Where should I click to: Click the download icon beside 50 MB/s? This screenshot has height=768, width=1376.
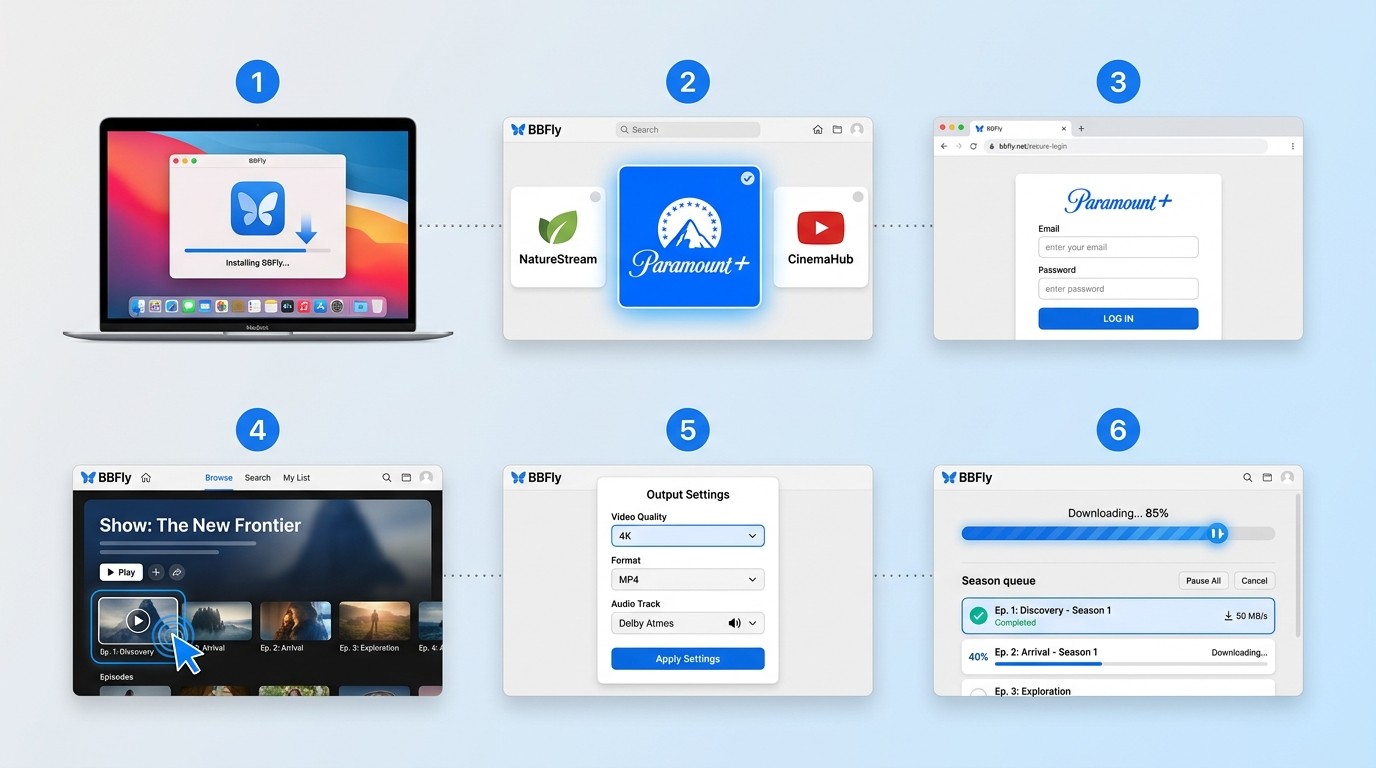click(1228, 616)
